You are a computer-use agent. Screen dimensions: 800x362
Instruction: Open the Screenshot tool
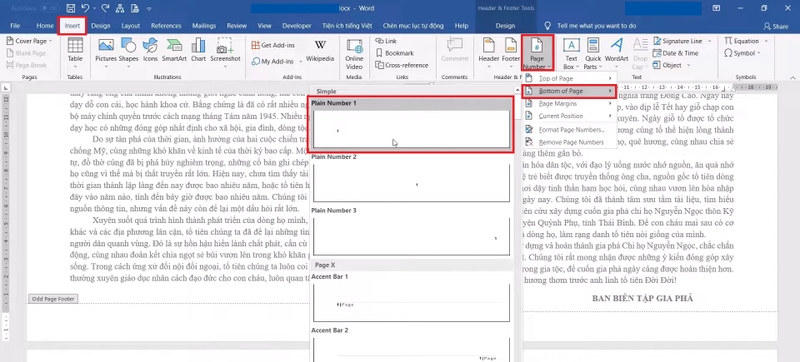[x=225, y=54]
